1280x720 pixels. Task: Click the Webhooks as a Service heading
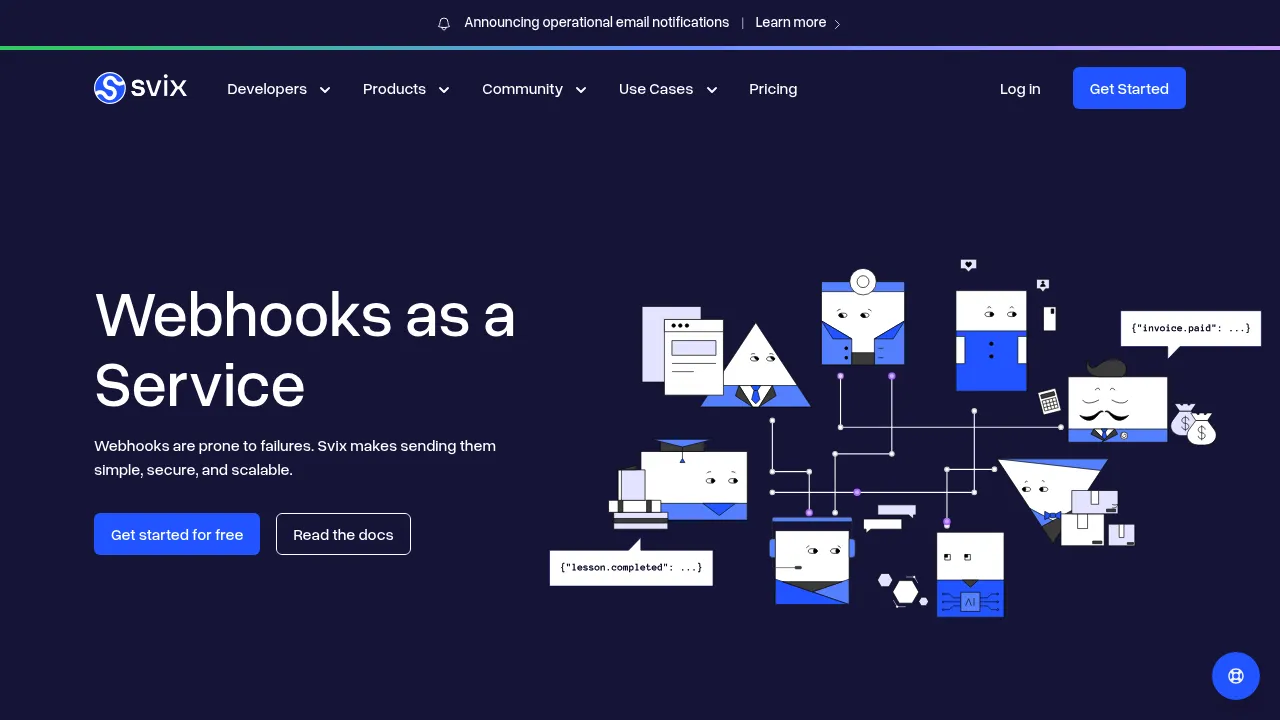[305, 349]
